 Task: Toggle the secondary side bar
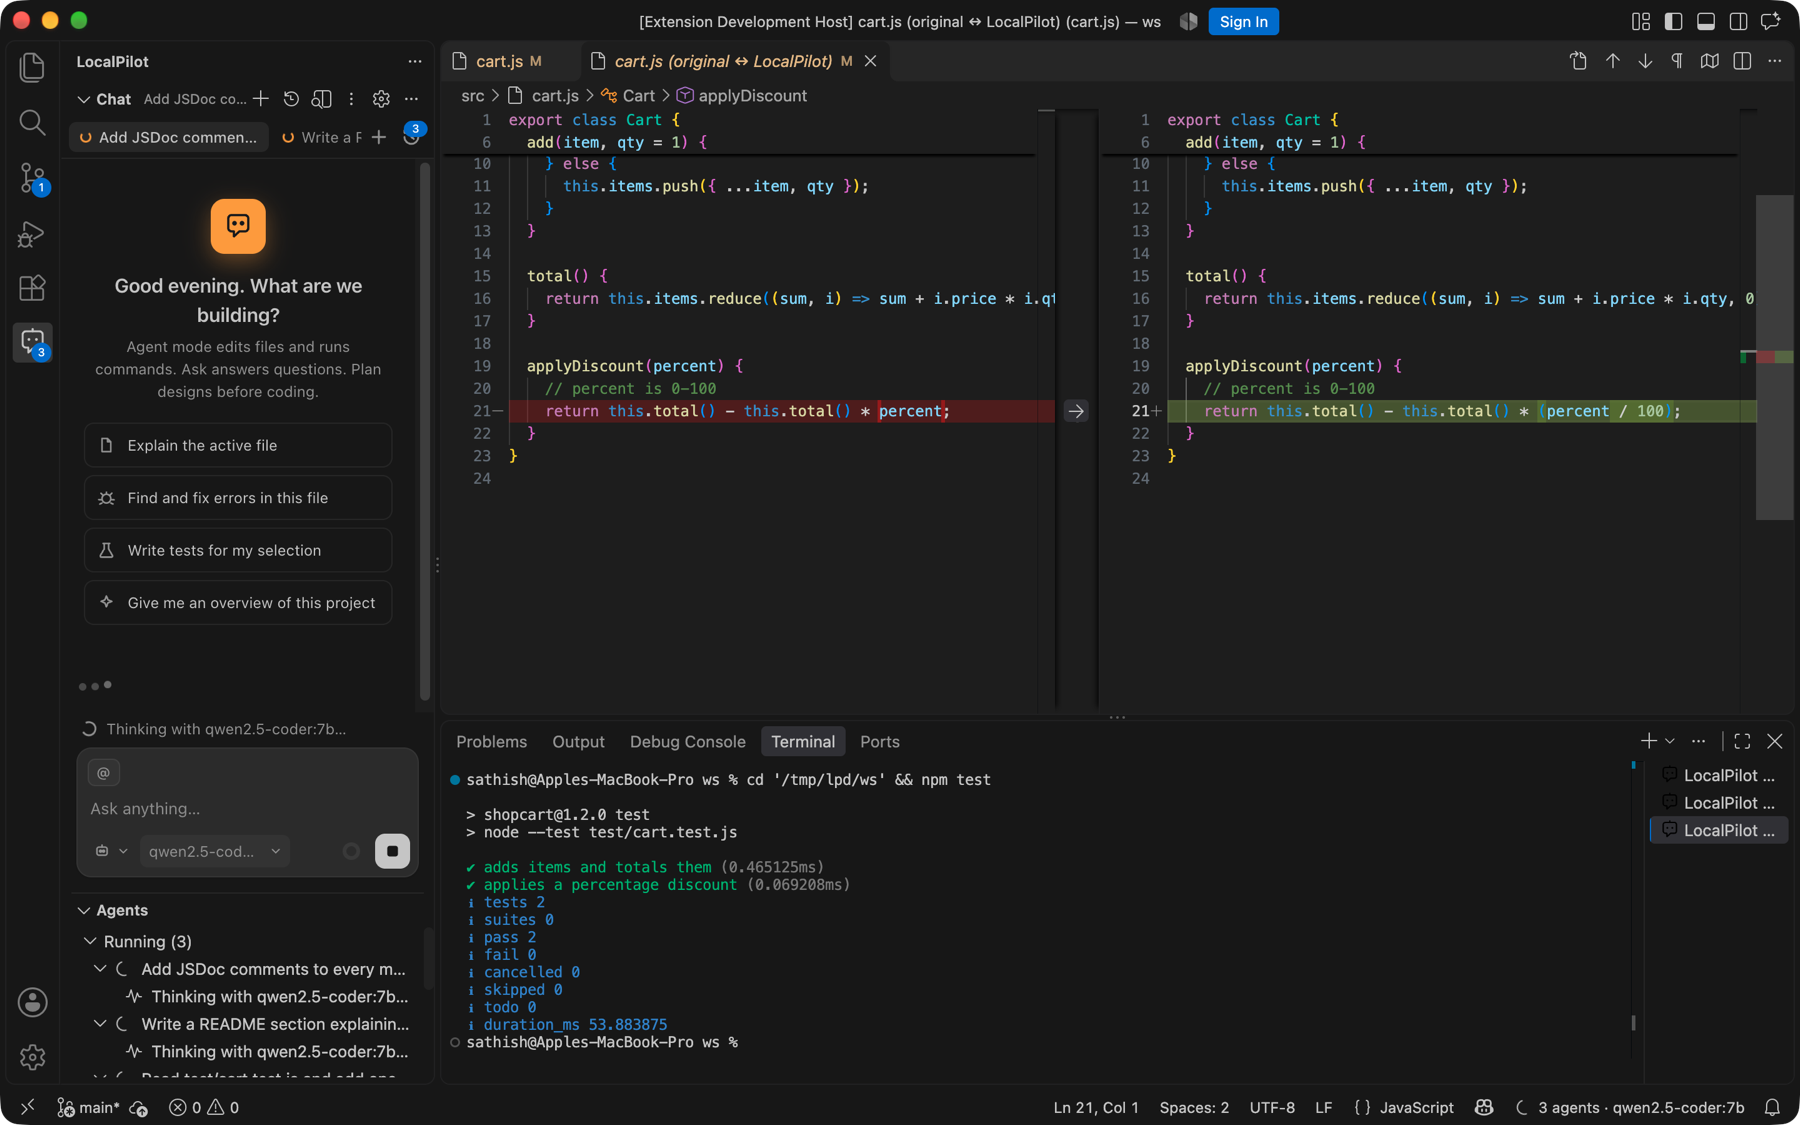coord(1738,21)
